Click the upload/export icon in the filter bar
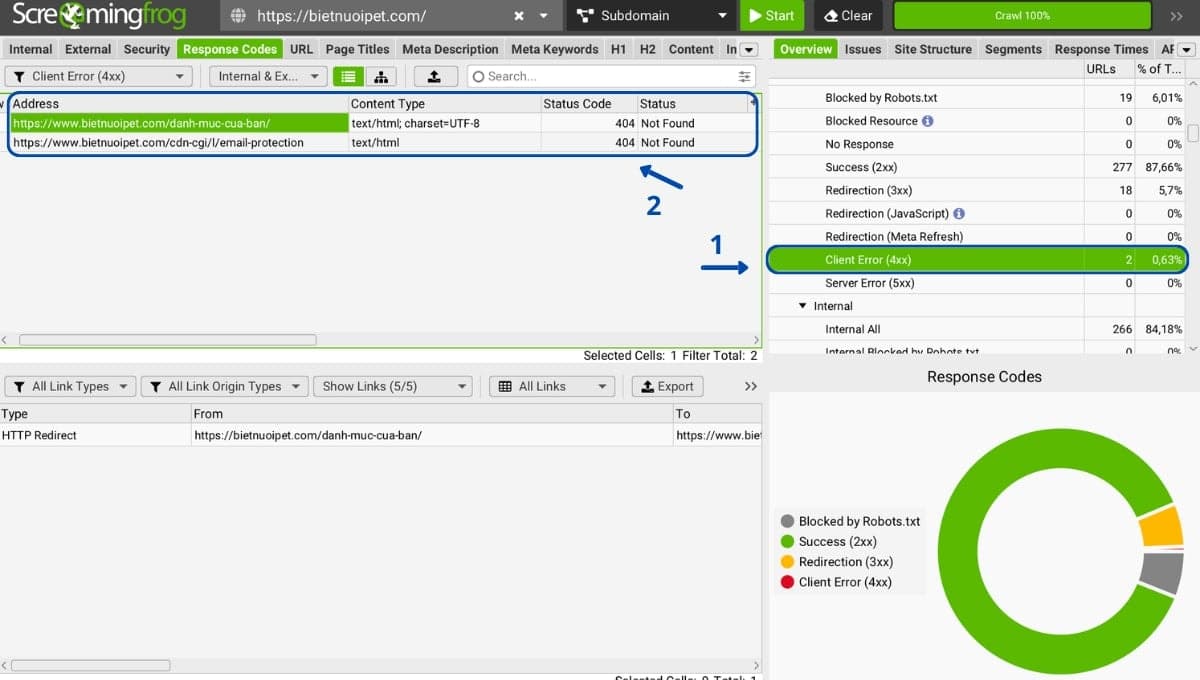Viewport: 1200px width, 680px height. (x=434, y=76)
